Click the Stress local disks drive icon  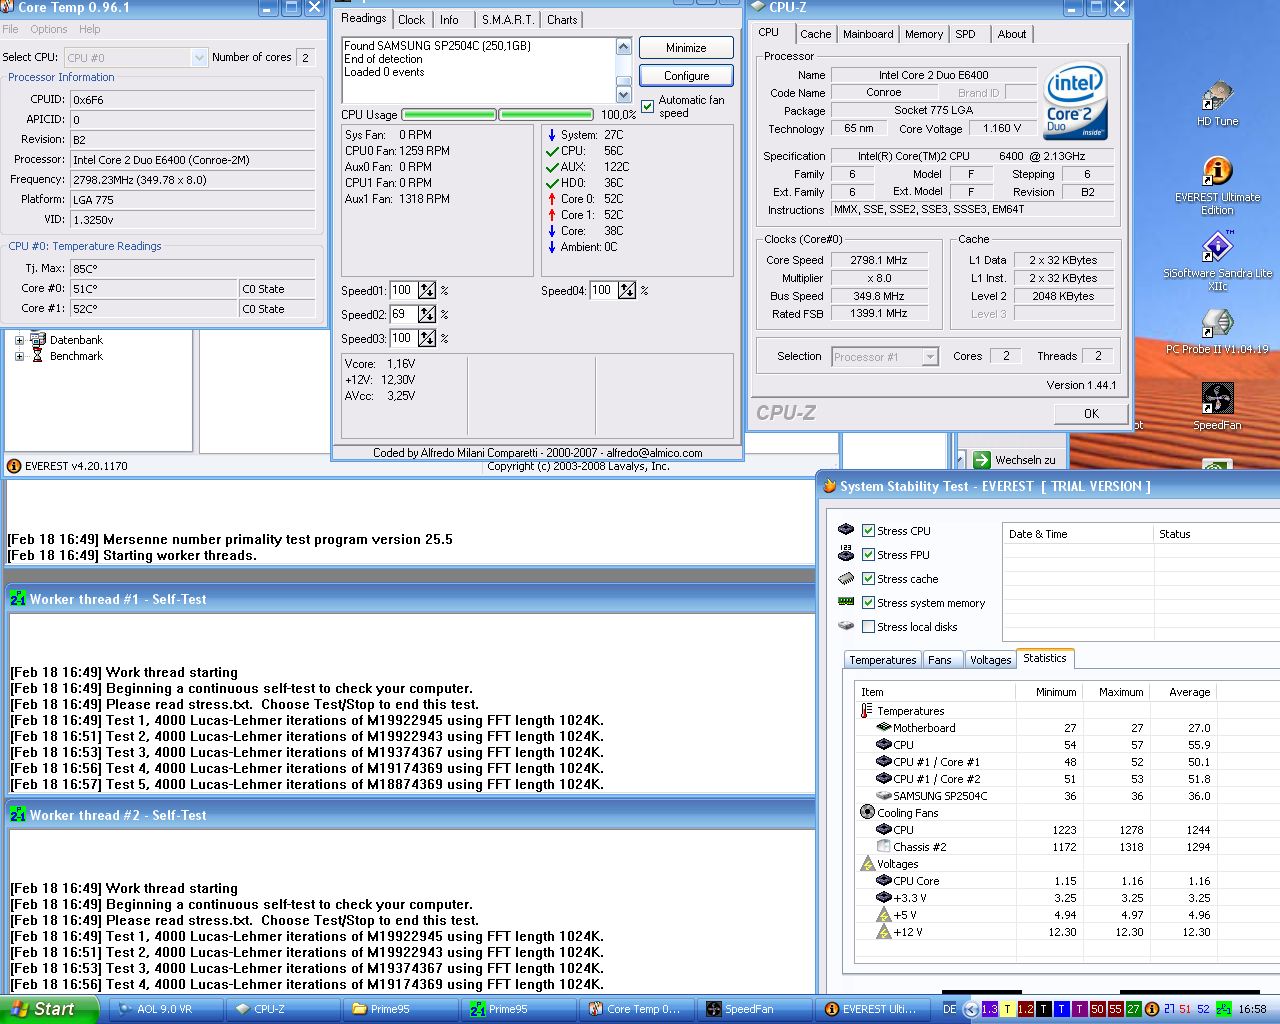(846, 626)
